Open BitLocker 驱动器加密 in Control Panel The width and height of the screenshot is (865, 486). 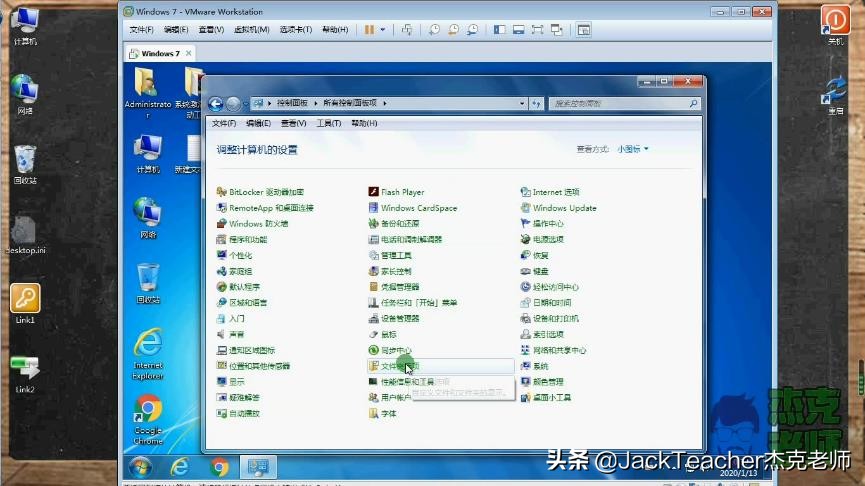(260, 192)
